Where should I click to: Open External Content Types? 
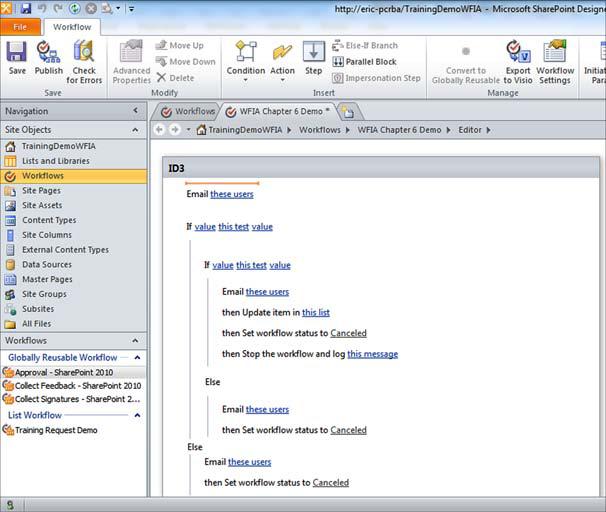(x=74, y=250)
